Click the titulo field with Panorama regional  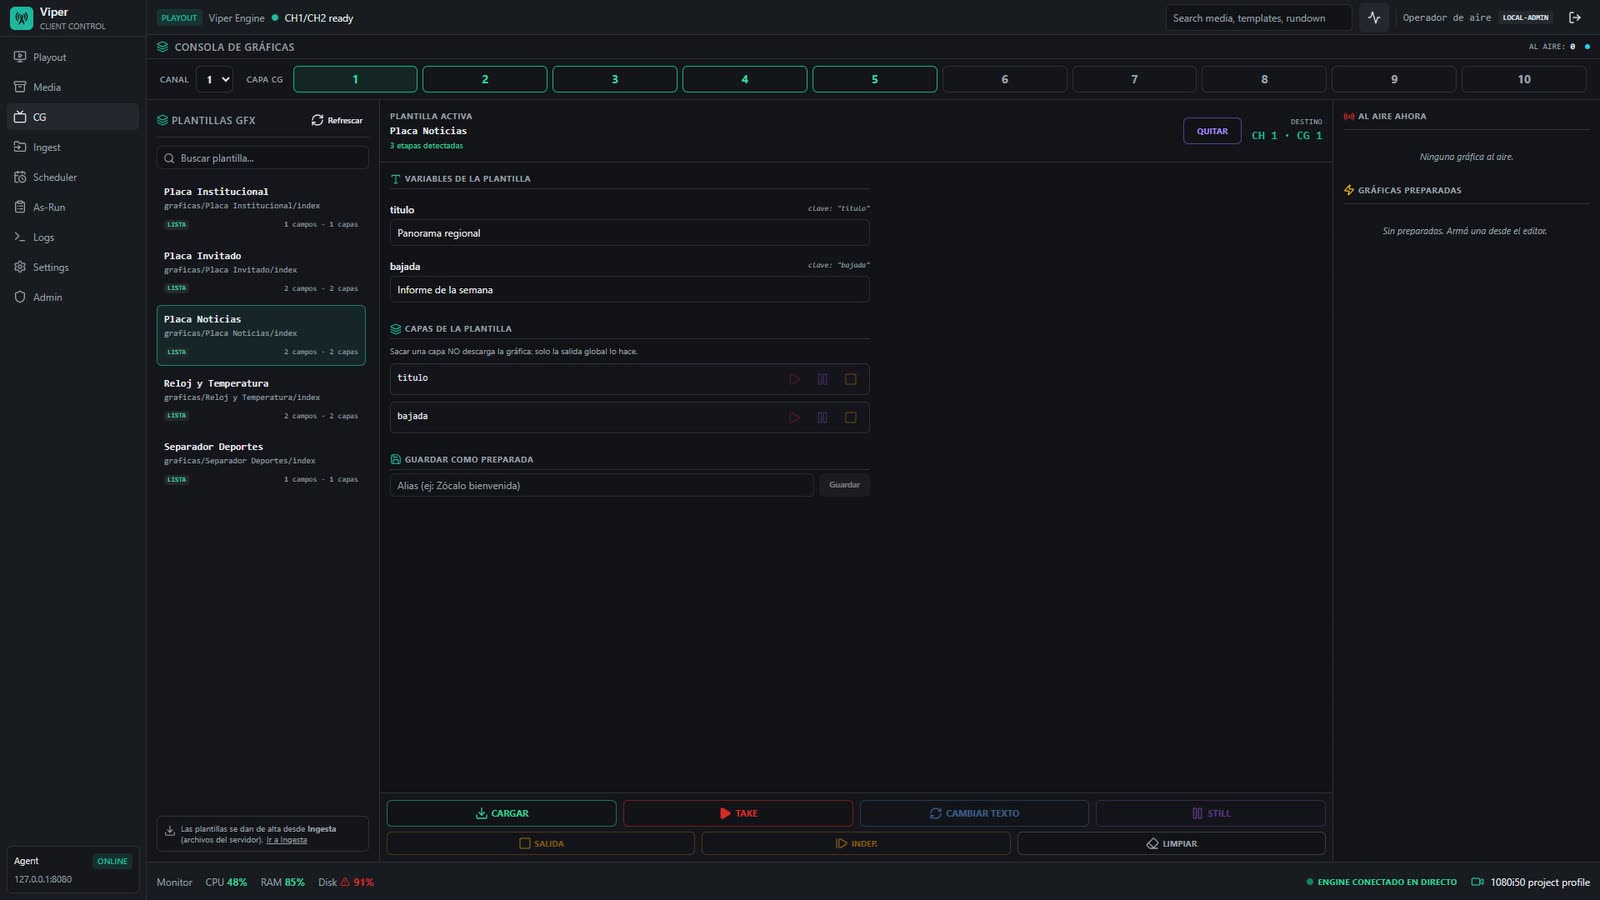point(630,233)
